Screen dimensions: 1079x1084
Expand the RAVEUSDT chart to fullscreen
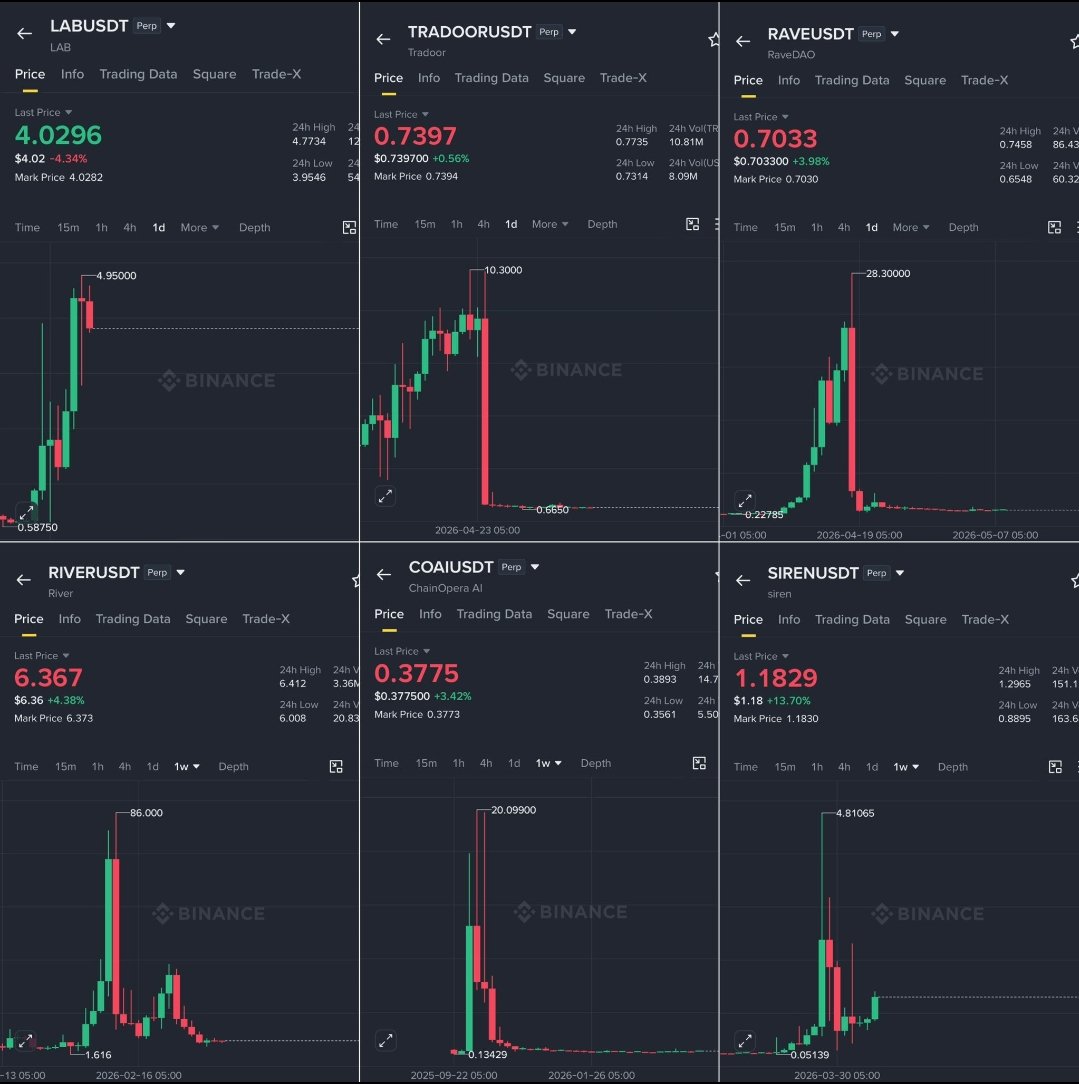tap(745, 500)
